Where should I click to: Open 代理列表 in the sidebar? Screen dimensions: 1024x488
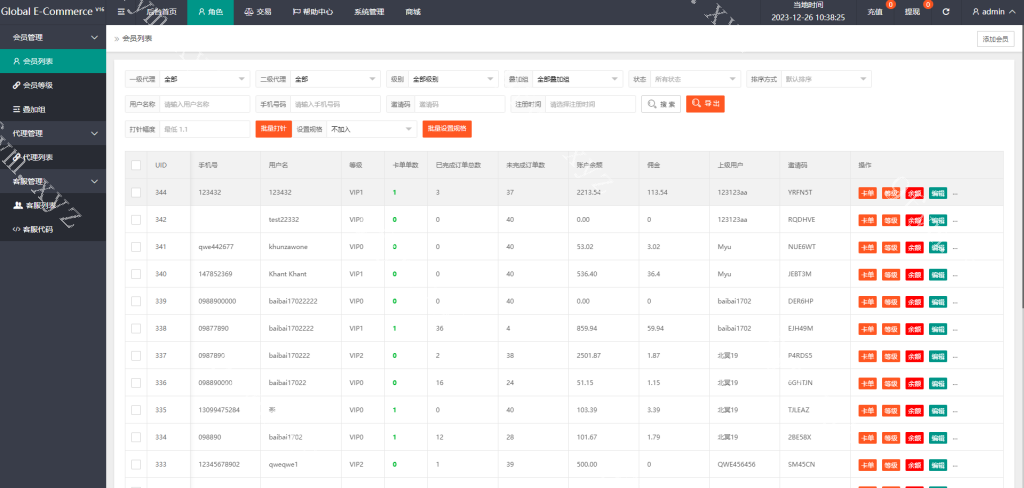[53, 157]
